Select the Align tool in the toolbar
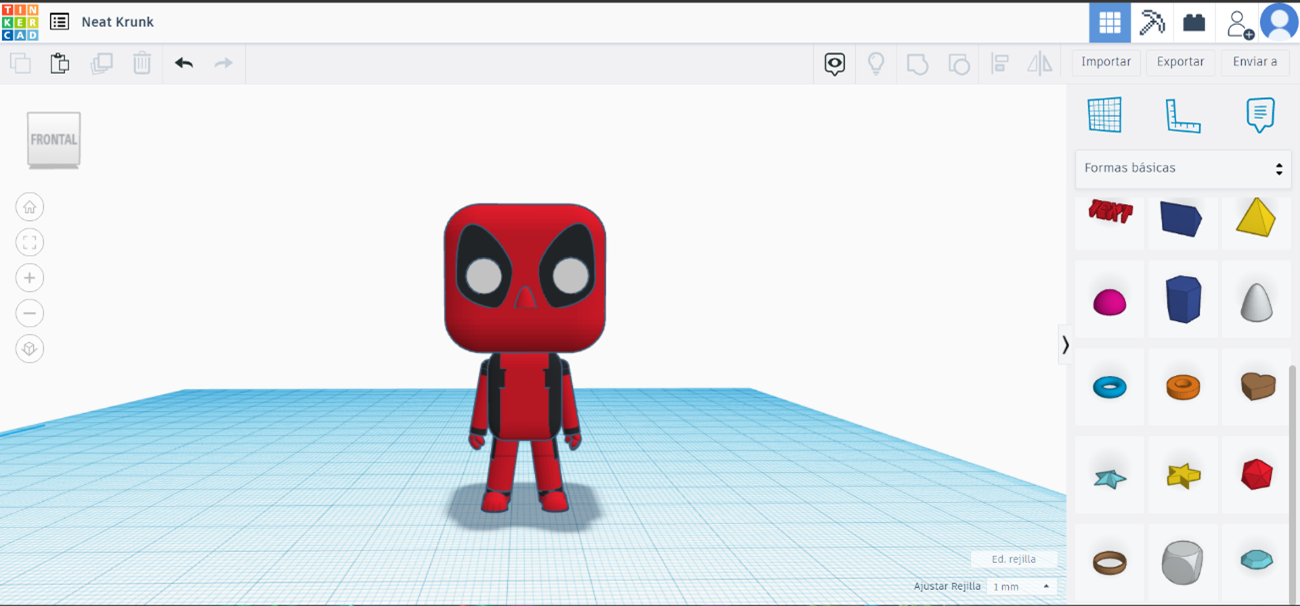1300x606 pixels. tap(1000, 63)
